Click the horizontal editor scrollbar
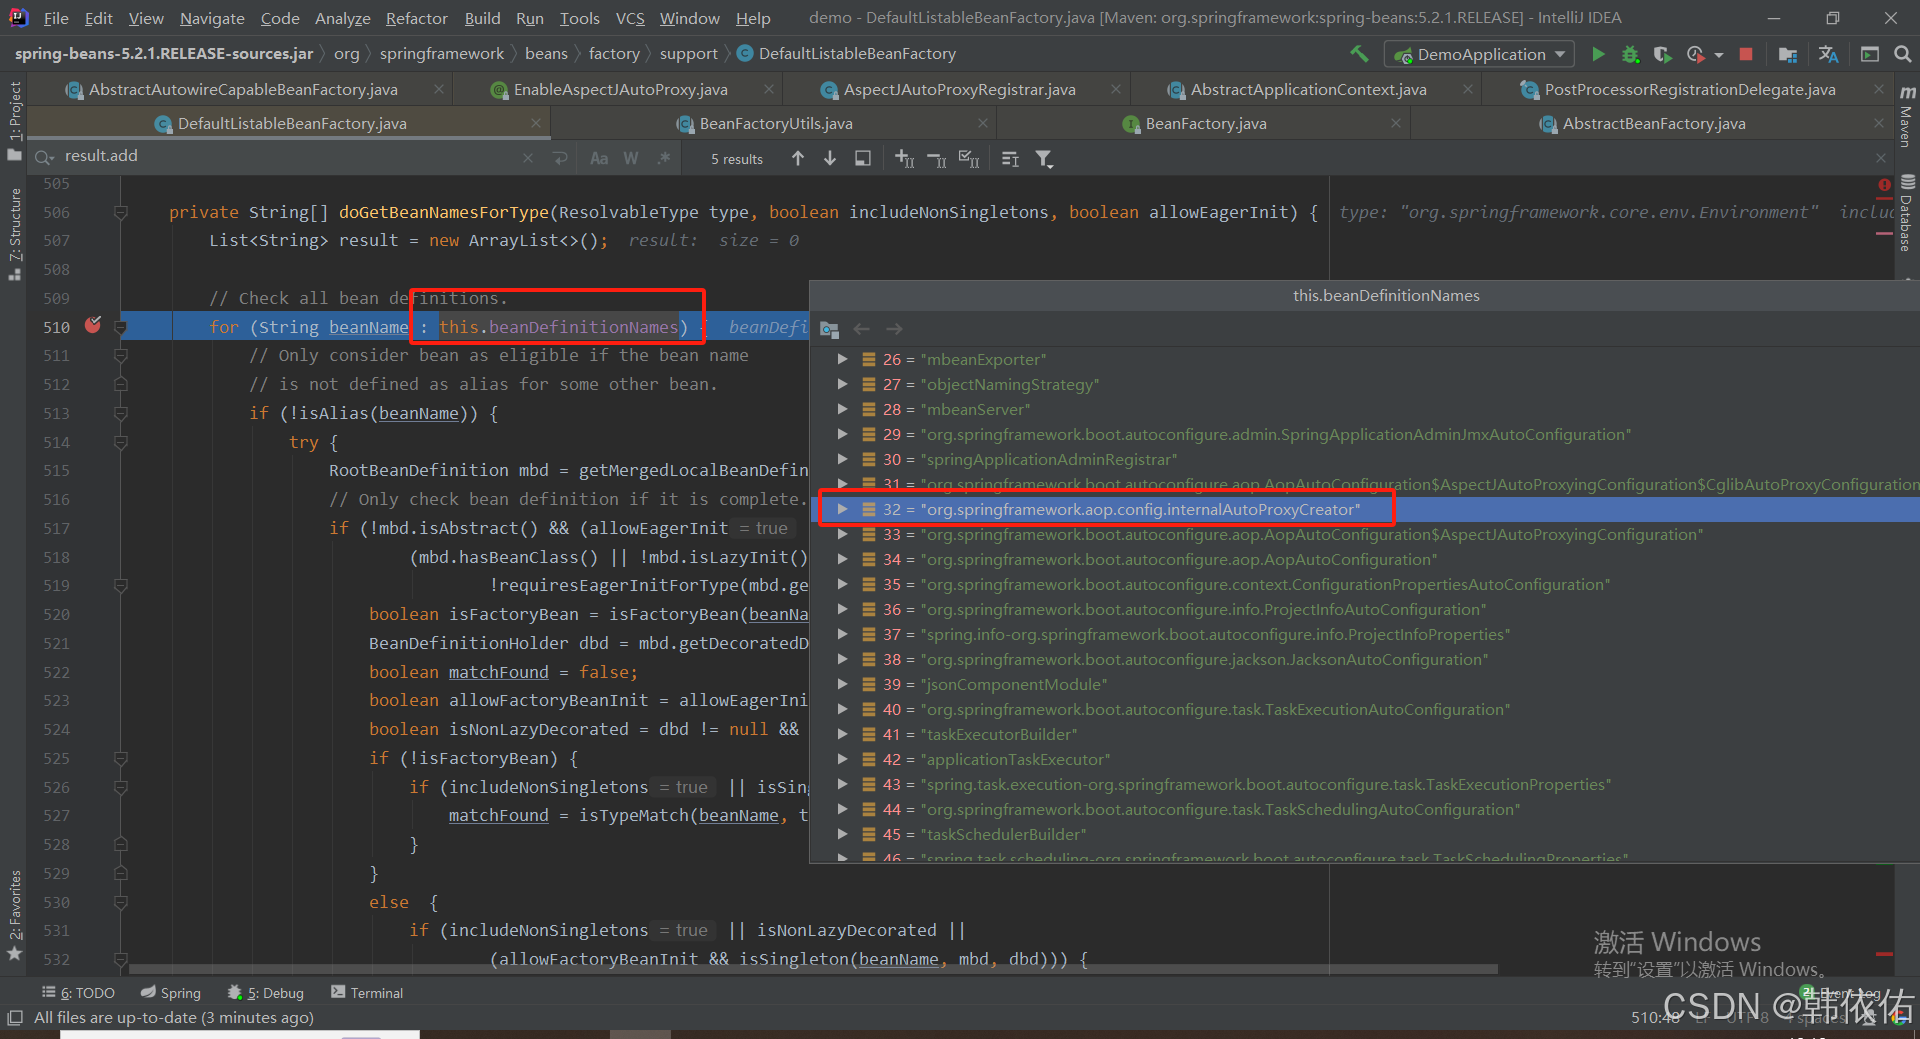Screen dimensions: 1920x1039 [812, 968]
